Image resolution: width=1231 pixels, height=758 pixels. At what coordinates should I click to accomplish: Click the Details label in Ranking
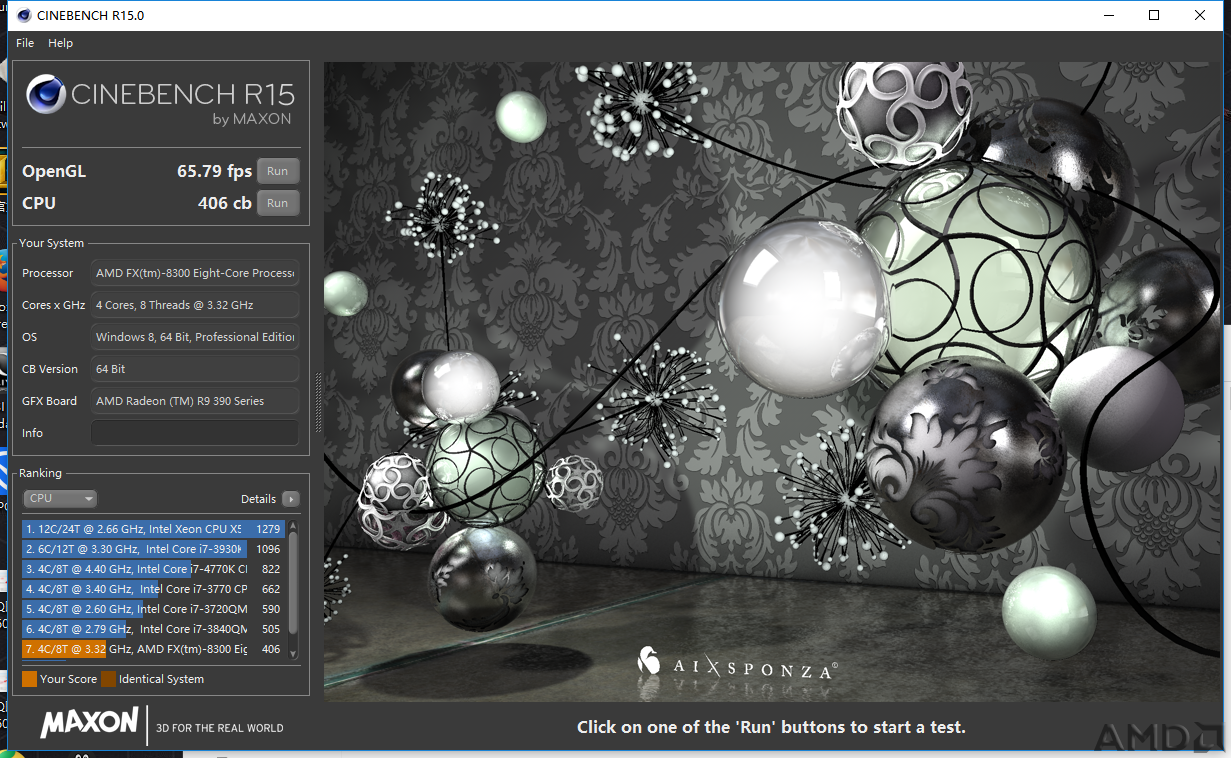[x=258, y=499]
